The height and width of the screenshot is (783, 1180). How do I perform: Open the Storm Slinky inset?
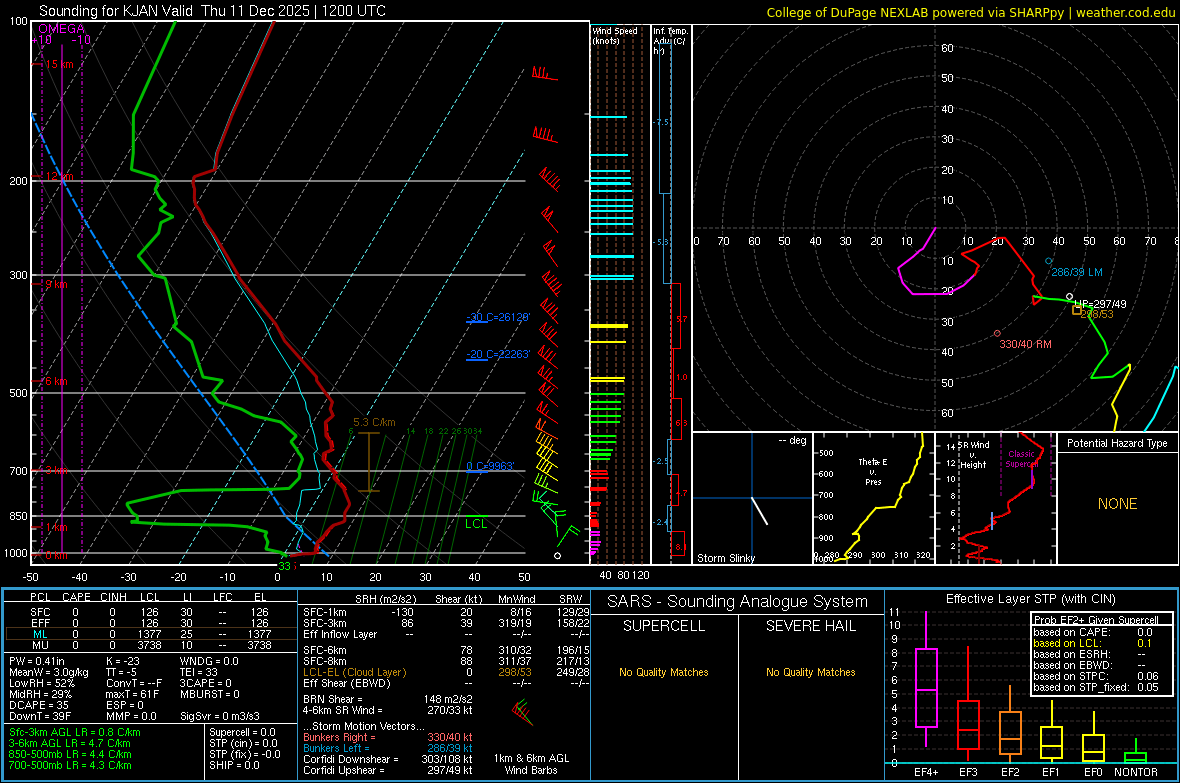point(753,498)
